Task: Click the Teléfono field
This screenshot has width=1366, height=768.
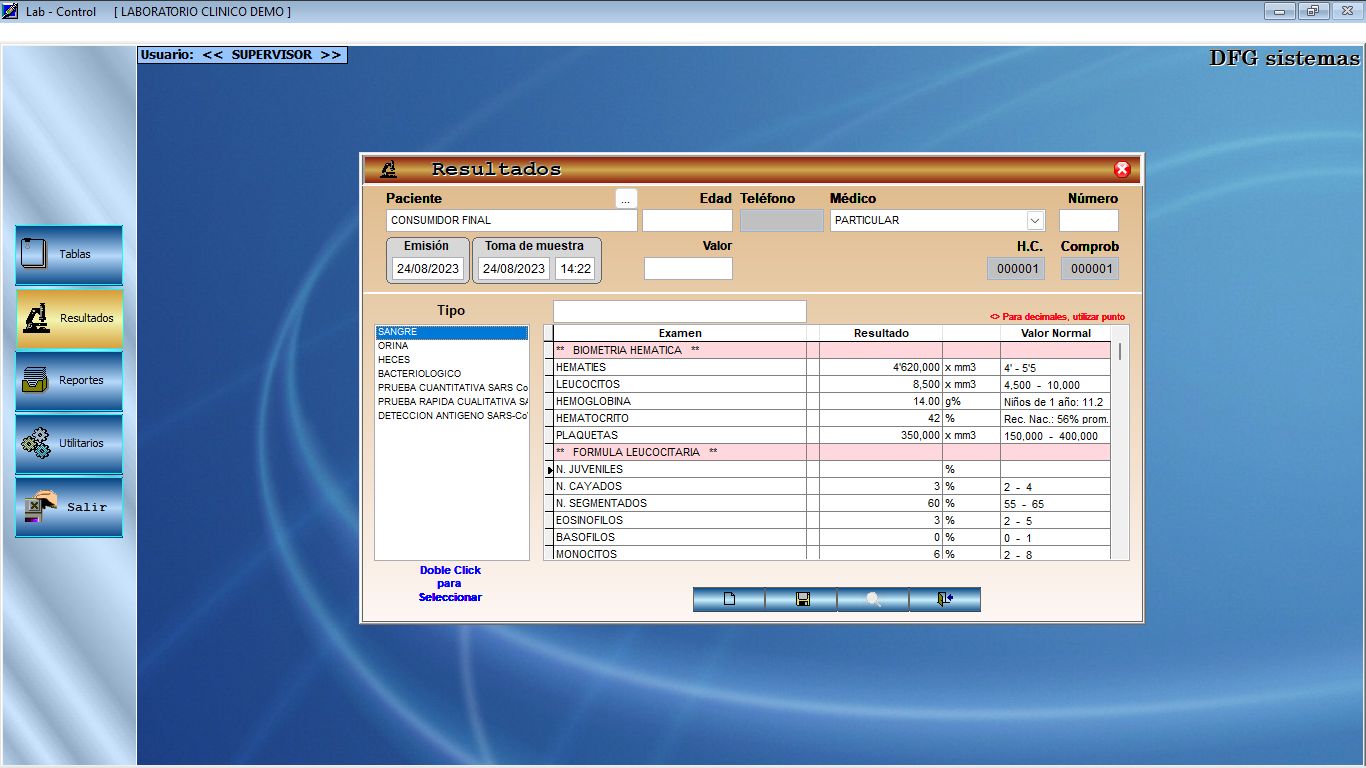Action: point(782,220)
